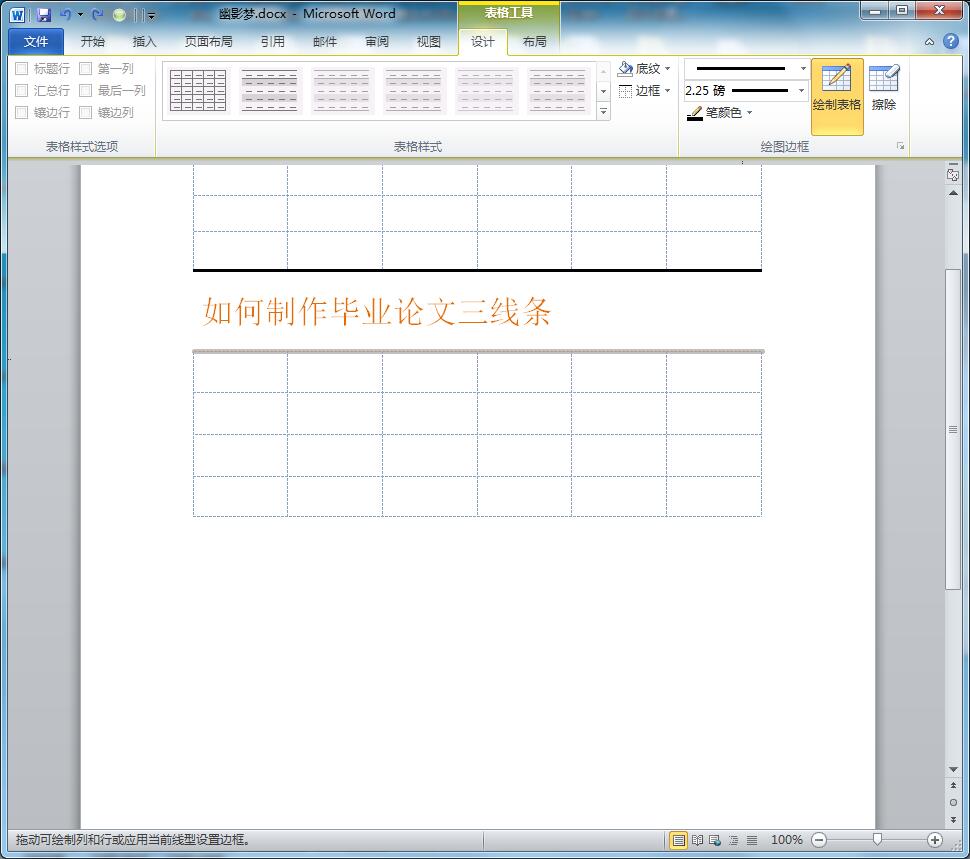Switch to the table Layout (布局) tab
970x859 pixels.
tap(534, 41)
